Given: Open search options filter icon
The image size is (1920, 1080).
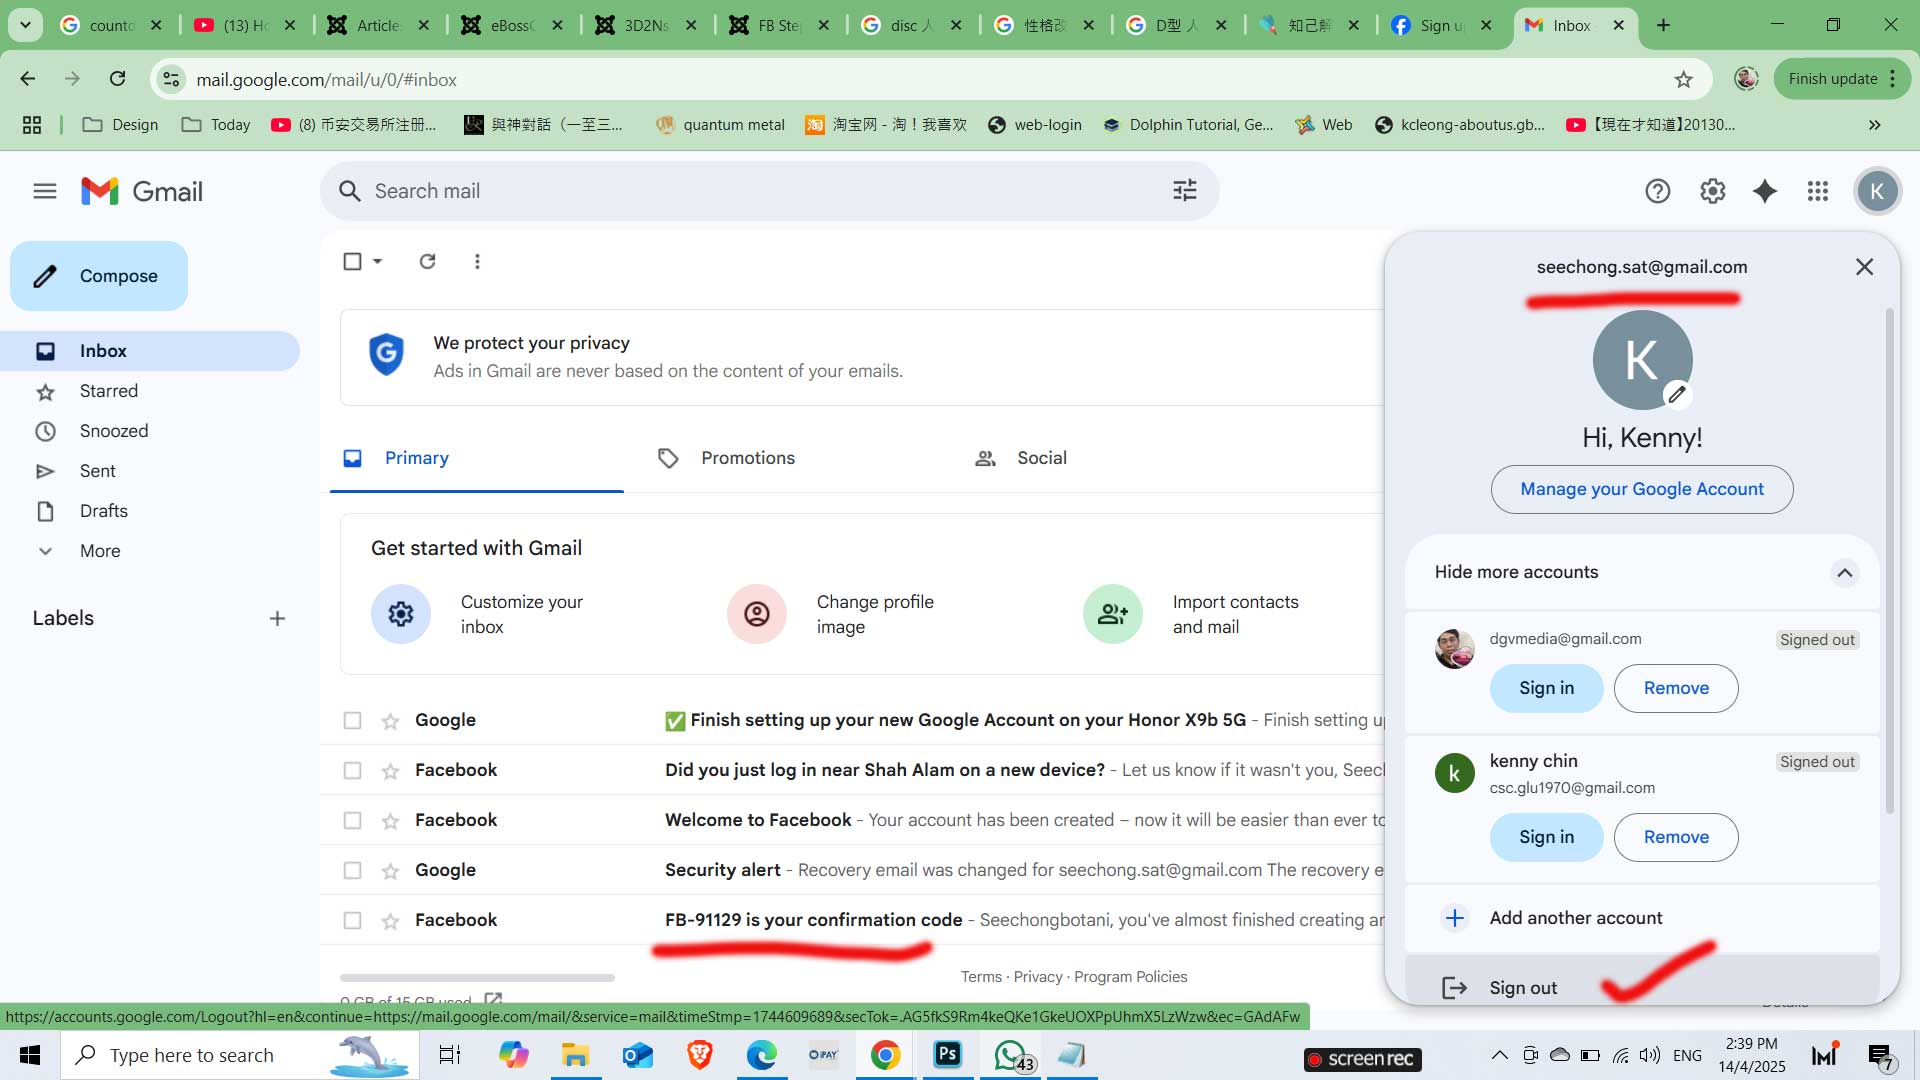Looking at the screenshot, I should (x=1185, y=191).
